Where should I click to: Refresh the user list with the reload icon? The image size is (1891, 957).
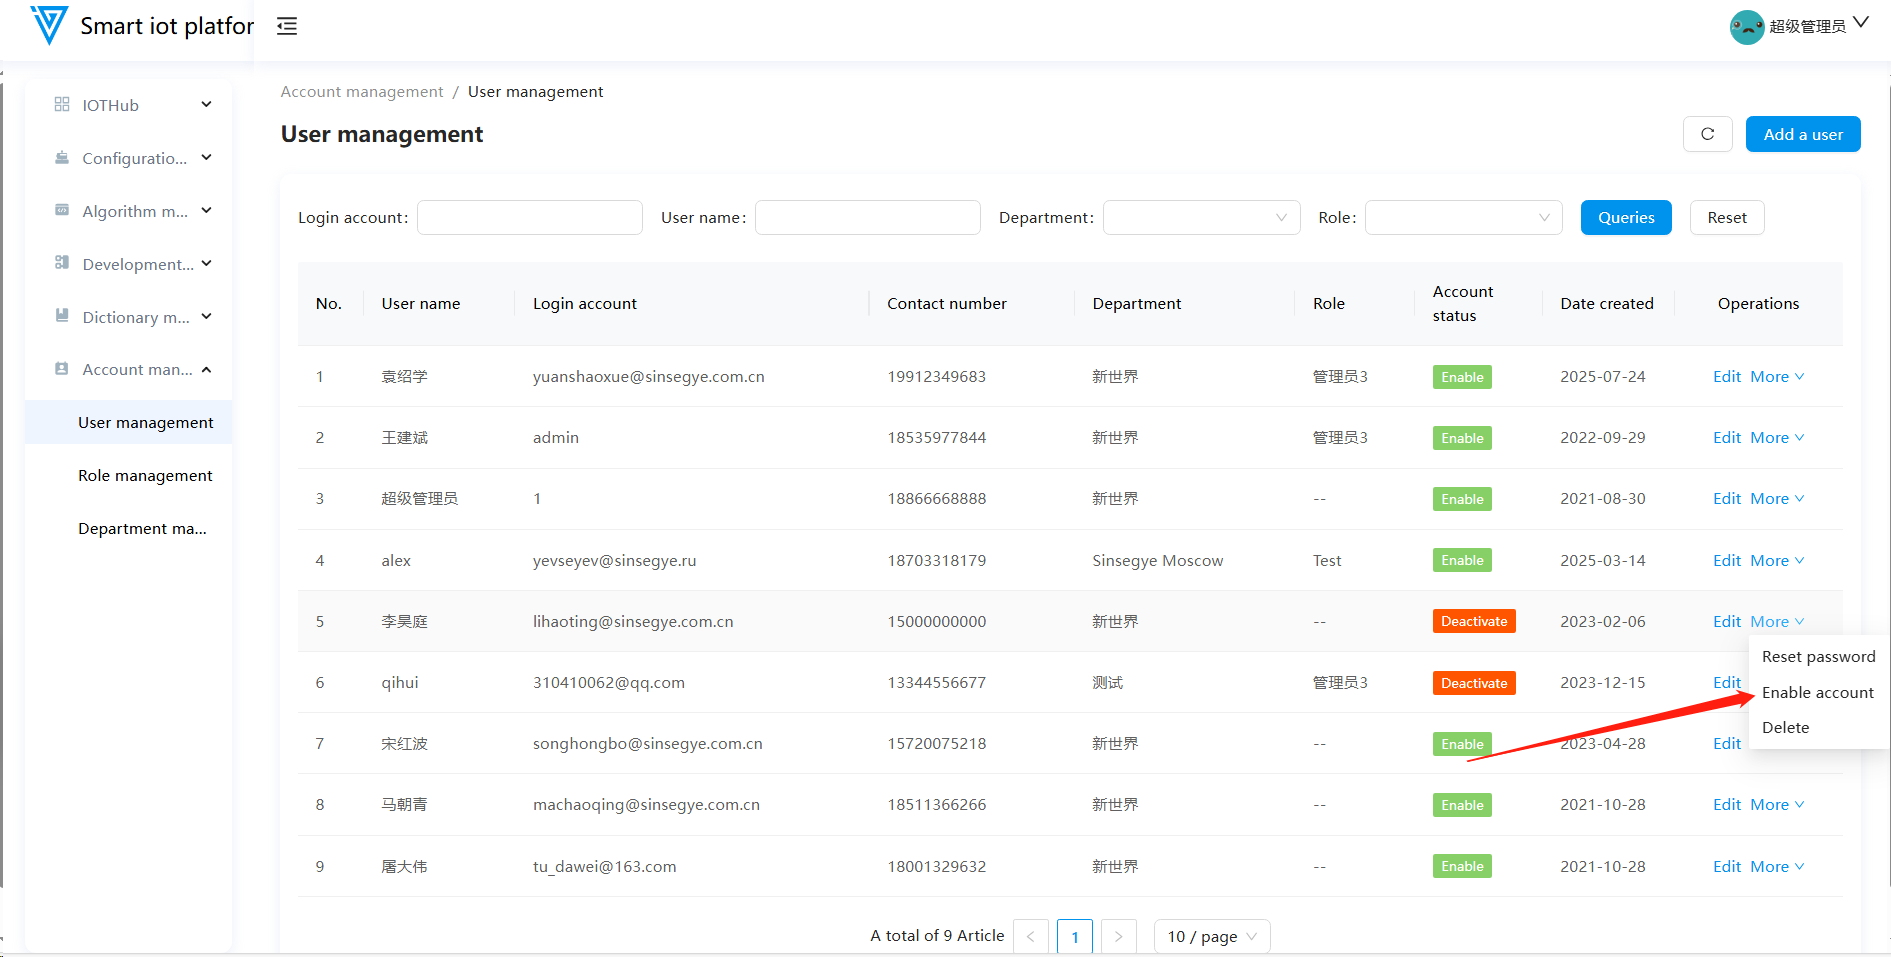pos(1708,134)
